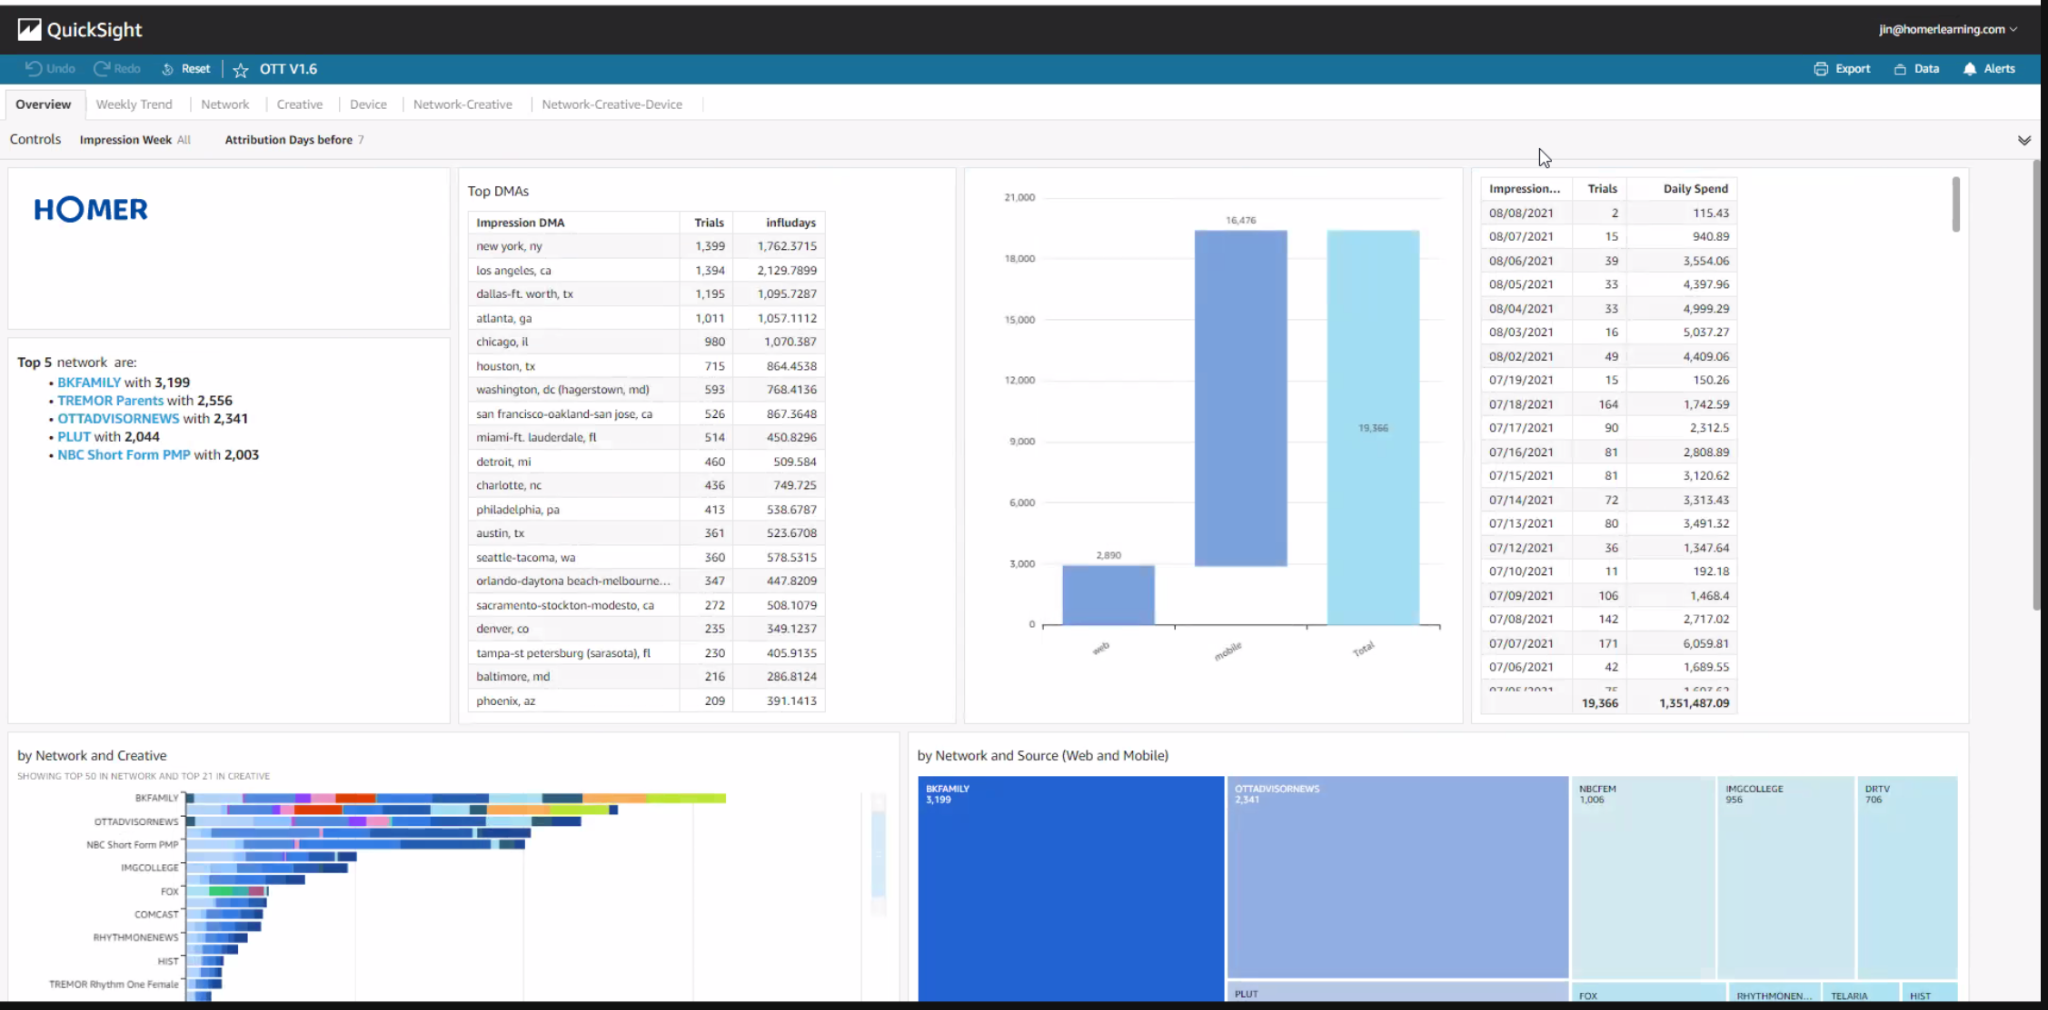This screenshot has height=1010, width=2048.
Task: Open Alerts via the bell icon
Action: pos(1969,69)
